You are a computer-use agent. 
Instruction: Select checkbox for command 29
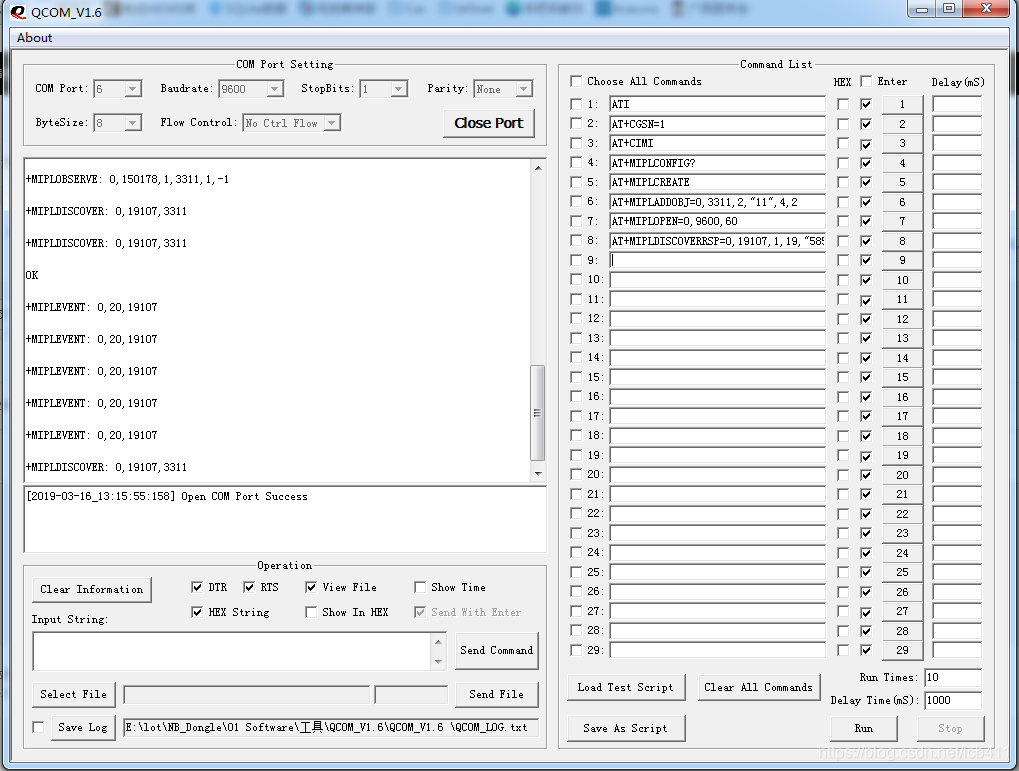pyautogui.click(x=575, y=650)
